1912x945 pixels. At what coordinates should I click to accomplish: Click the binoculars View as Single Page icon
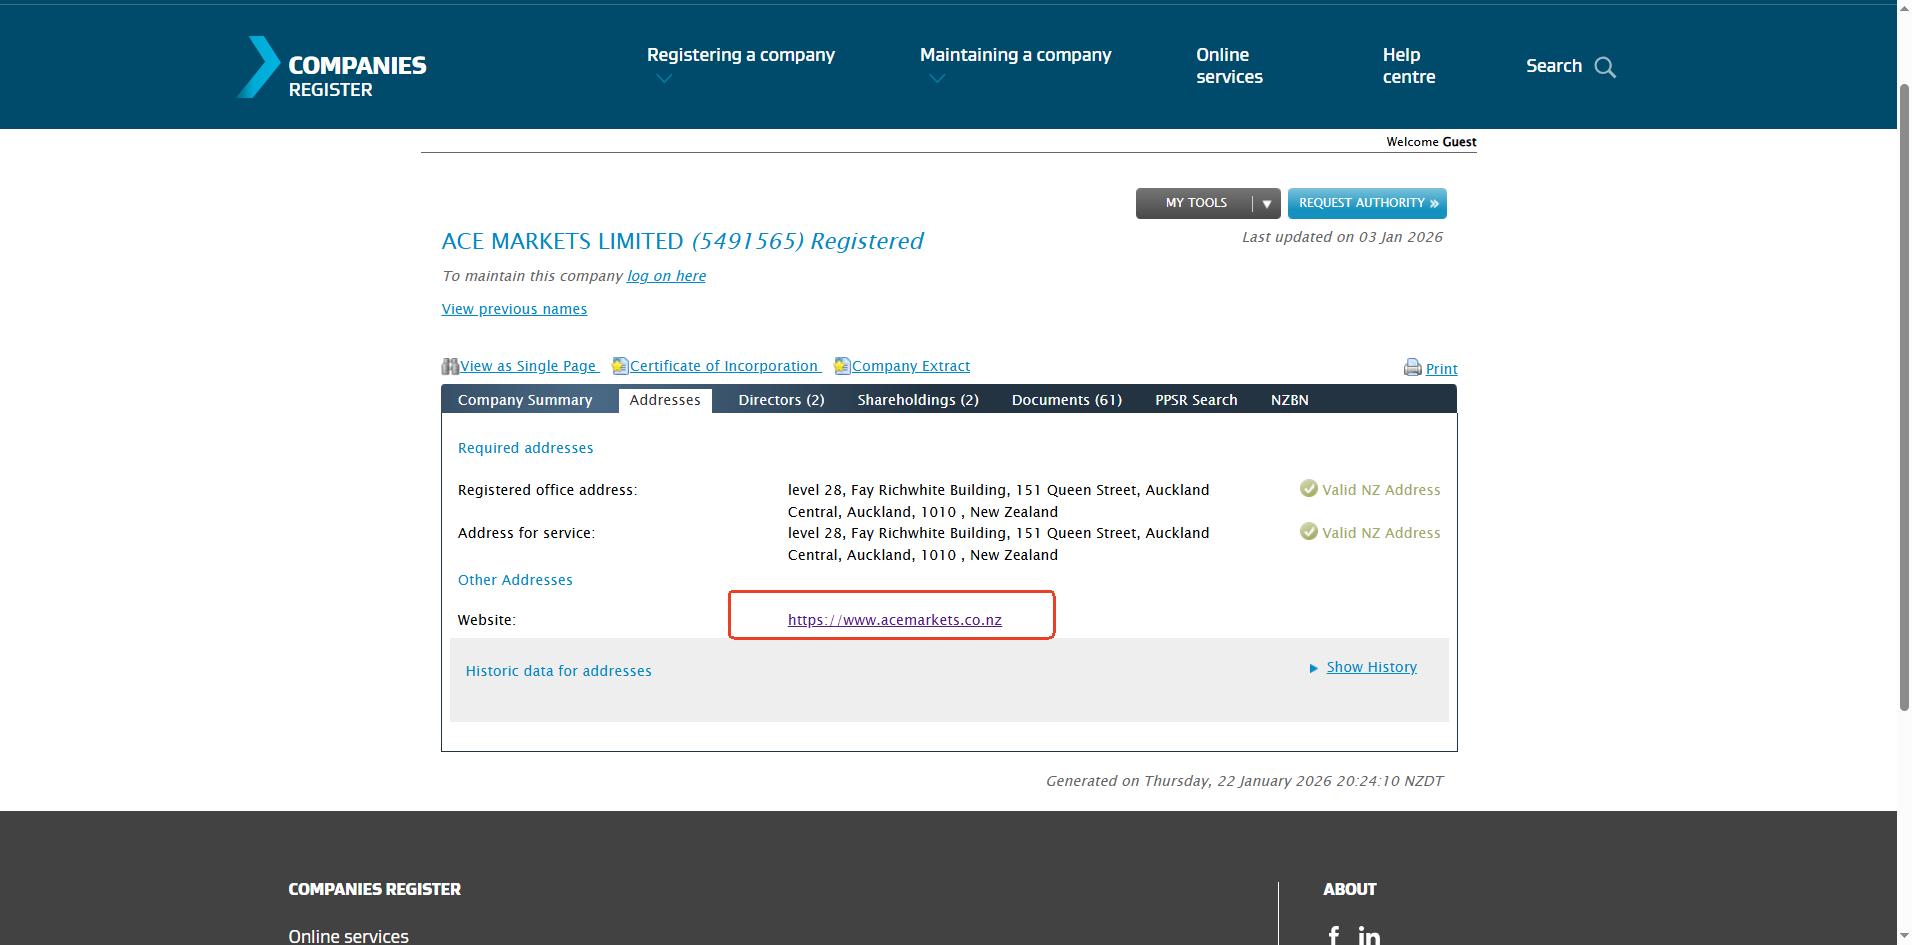pyautogui.click(x=450, y=367)
